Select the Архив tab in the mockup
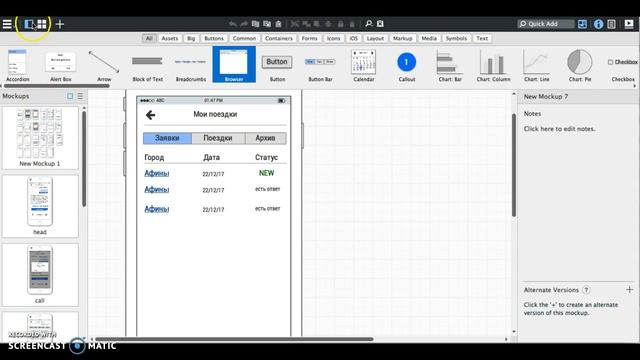Screen dimensions: 640x360 (x=265, y=138)
